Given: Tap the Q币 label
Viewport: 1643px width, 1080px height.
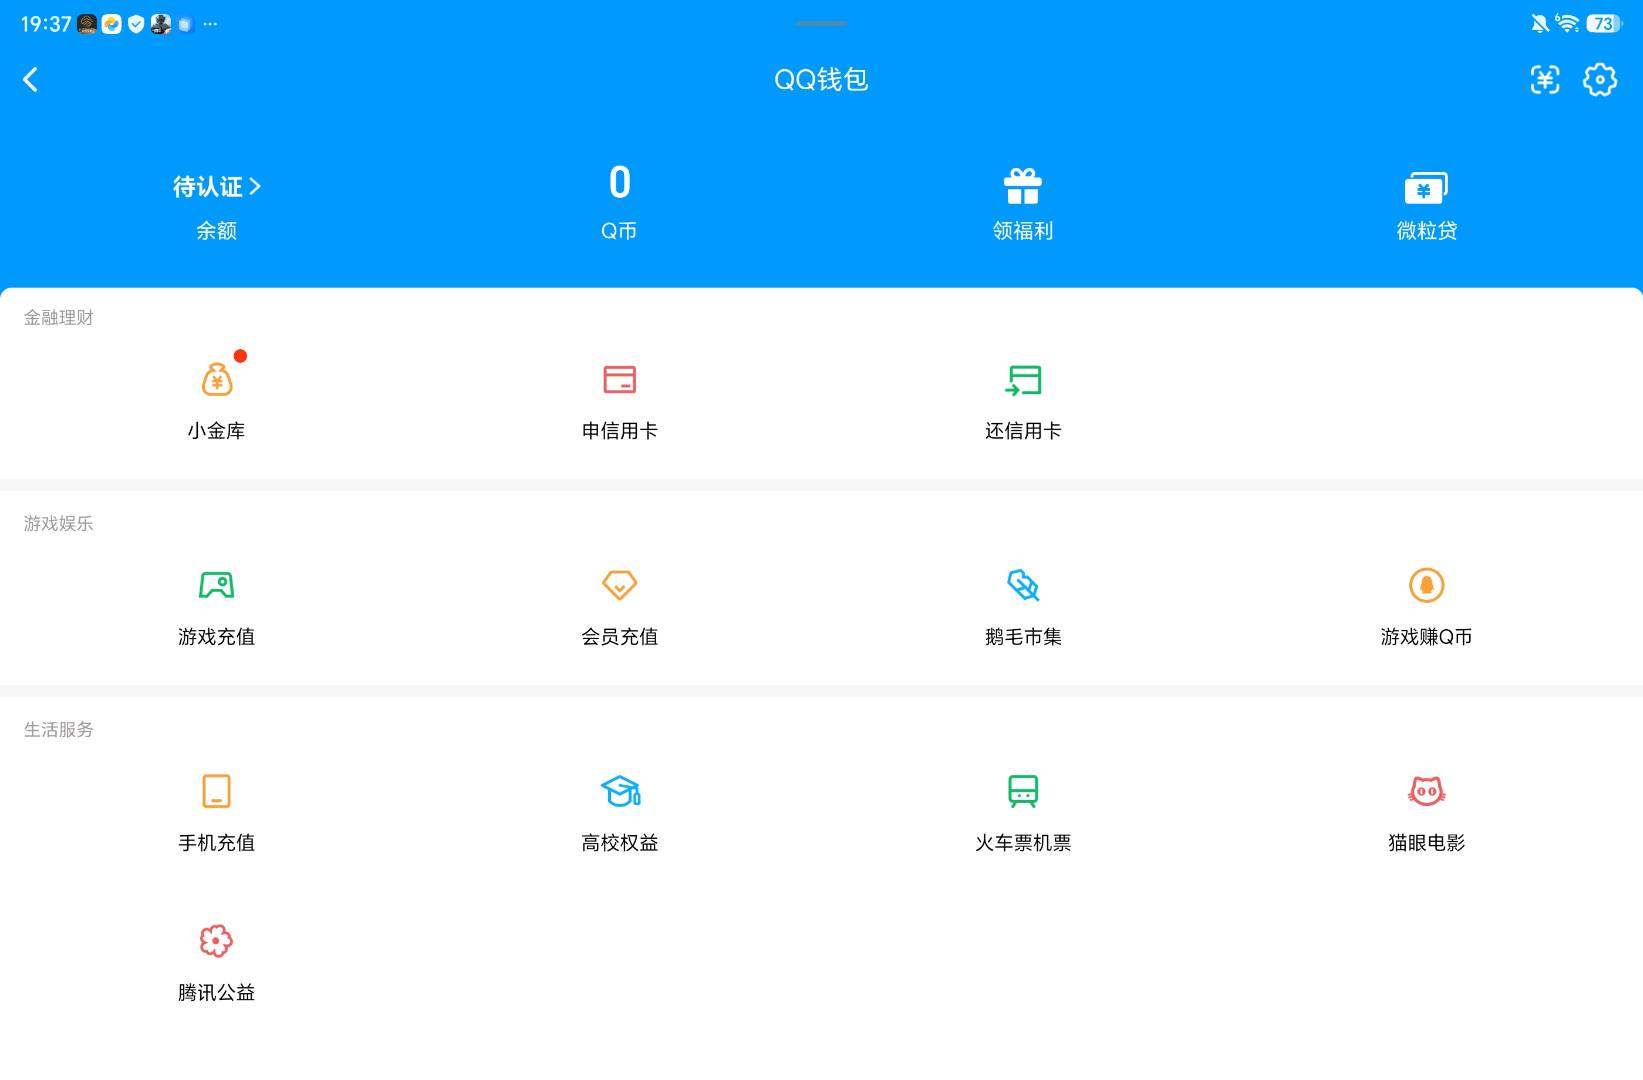Looking at the screenshot, I should [619, 231].
